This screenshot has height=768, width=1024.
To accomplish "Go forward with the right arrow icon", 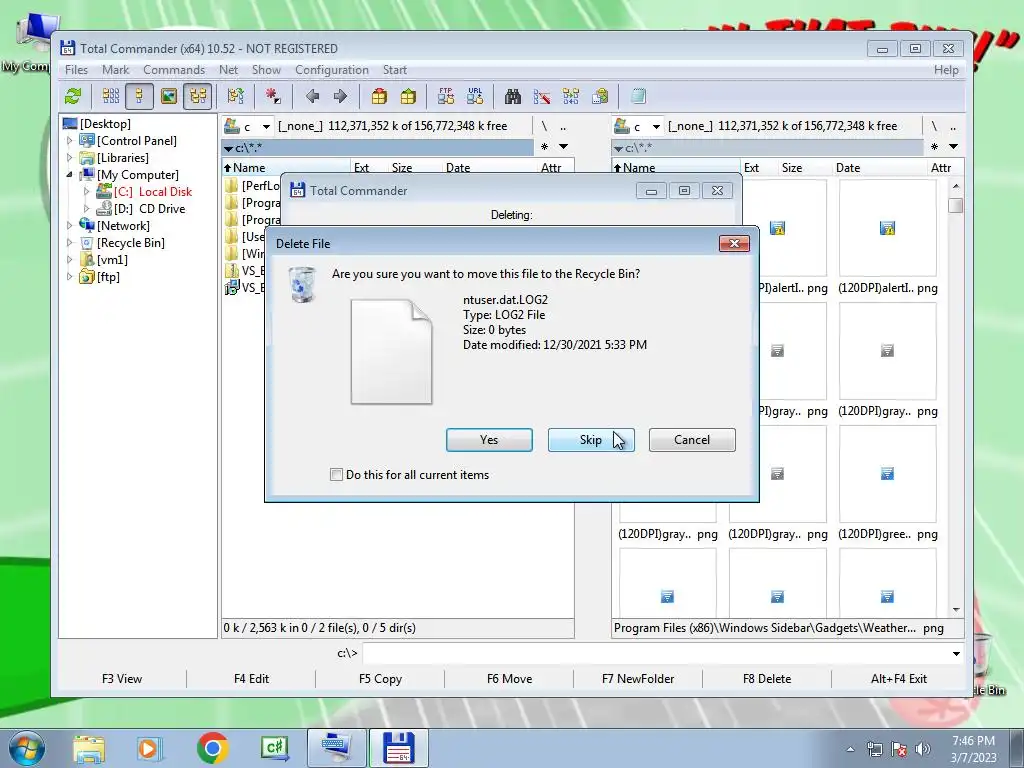I will [340, 97].
